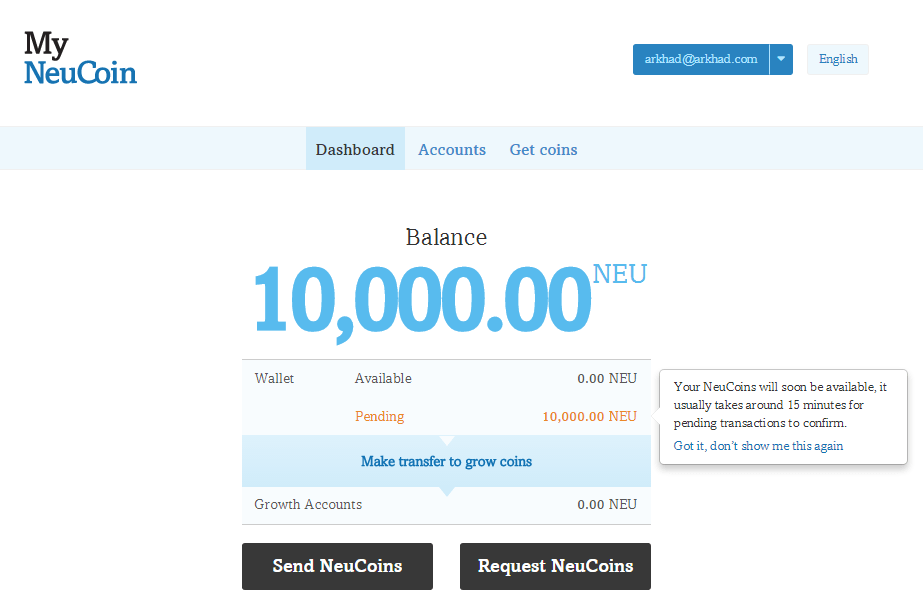Screen dimensions: 923x606
Task: Open the account dropdown arrow
Action: [x=780, y=59]
